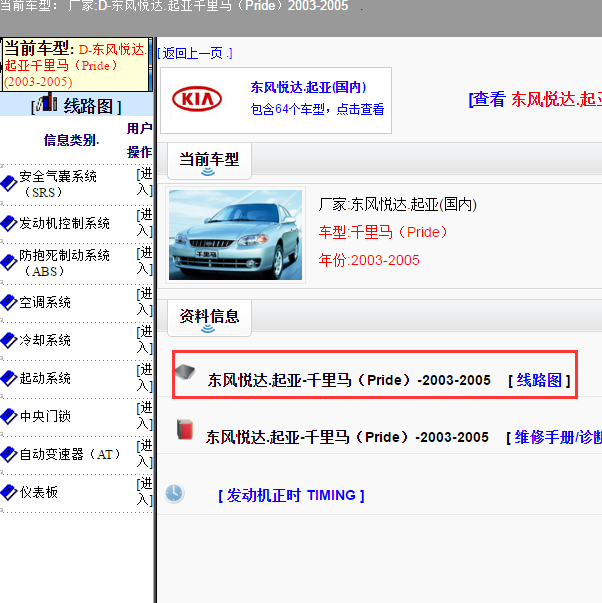Open 发动机正时 TIMING link

291,495
